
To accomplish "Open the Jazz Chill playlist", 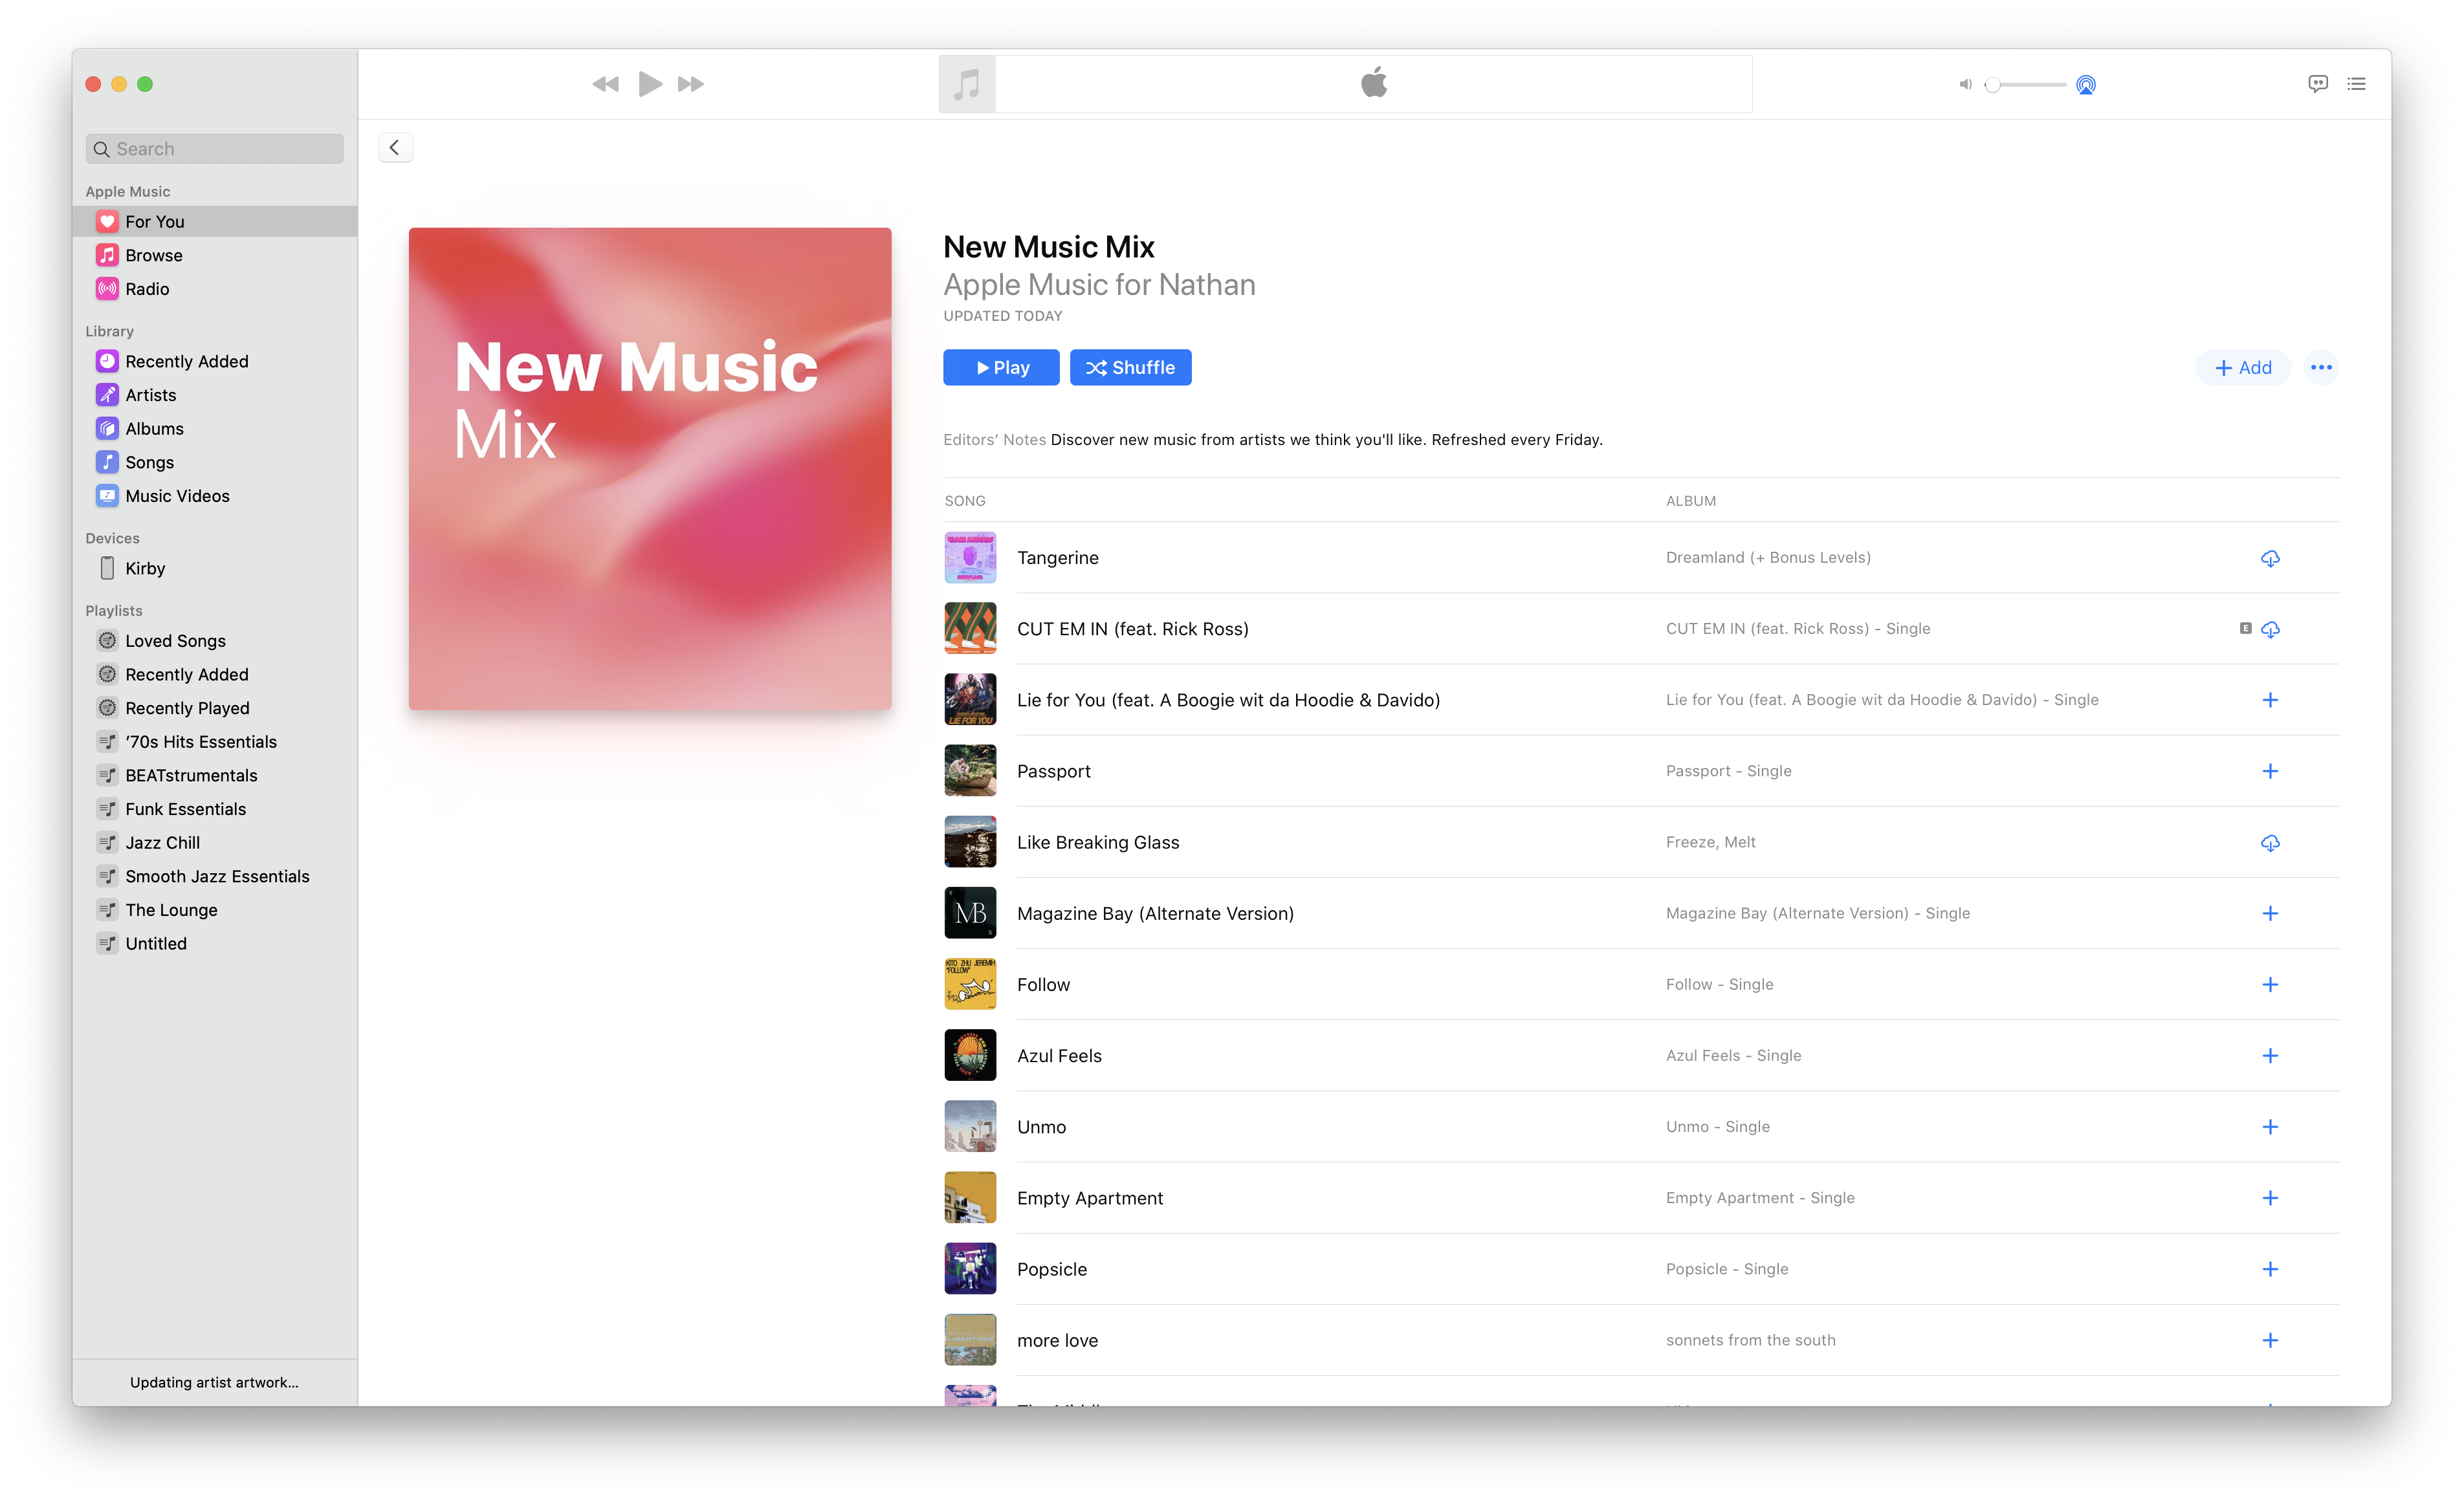I will [162, 843].
